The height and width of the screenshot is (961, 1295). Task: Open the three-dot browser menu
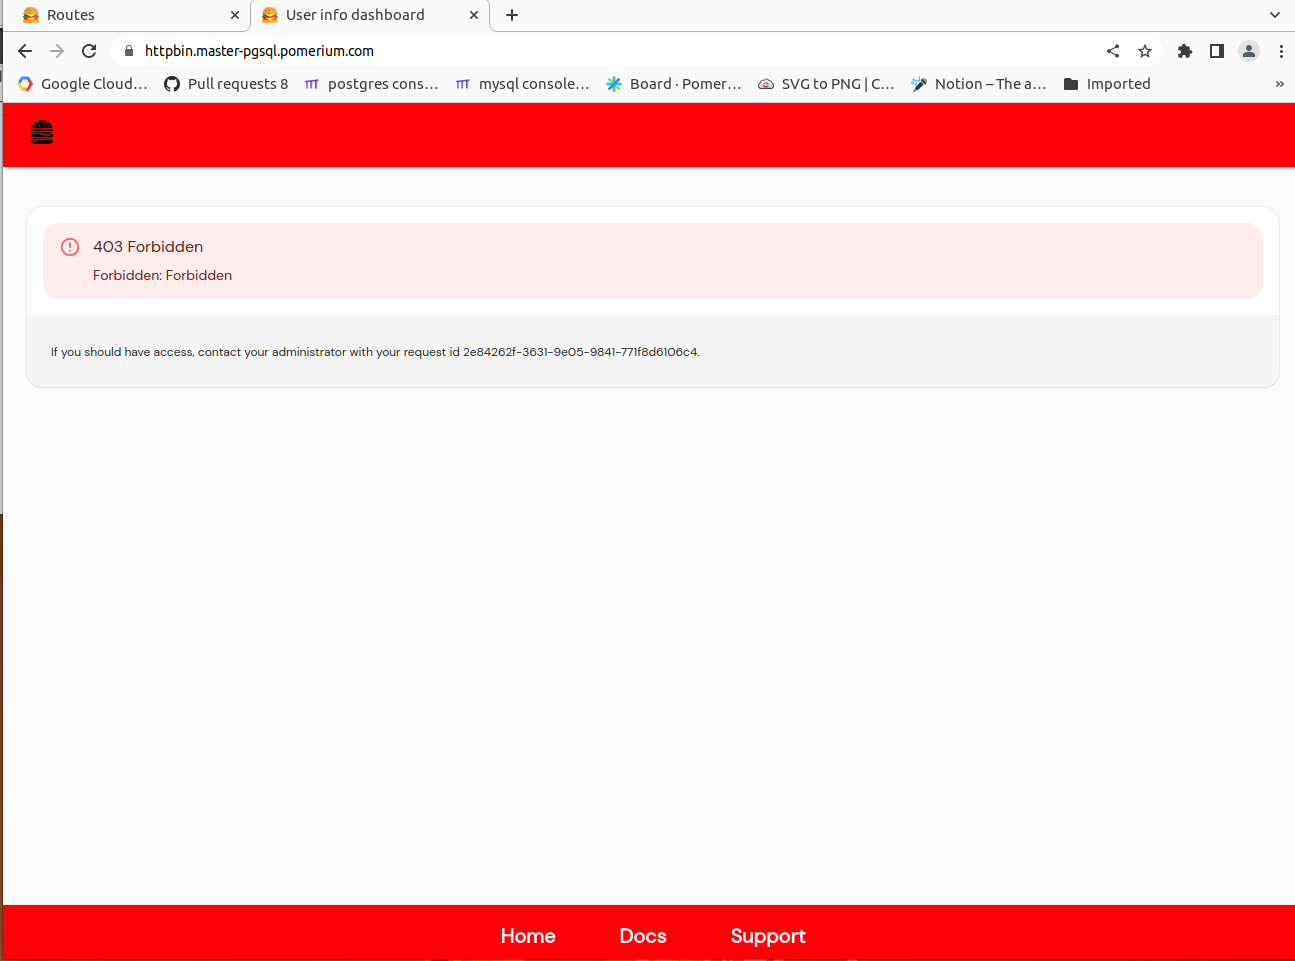[x=1281, y=50]
